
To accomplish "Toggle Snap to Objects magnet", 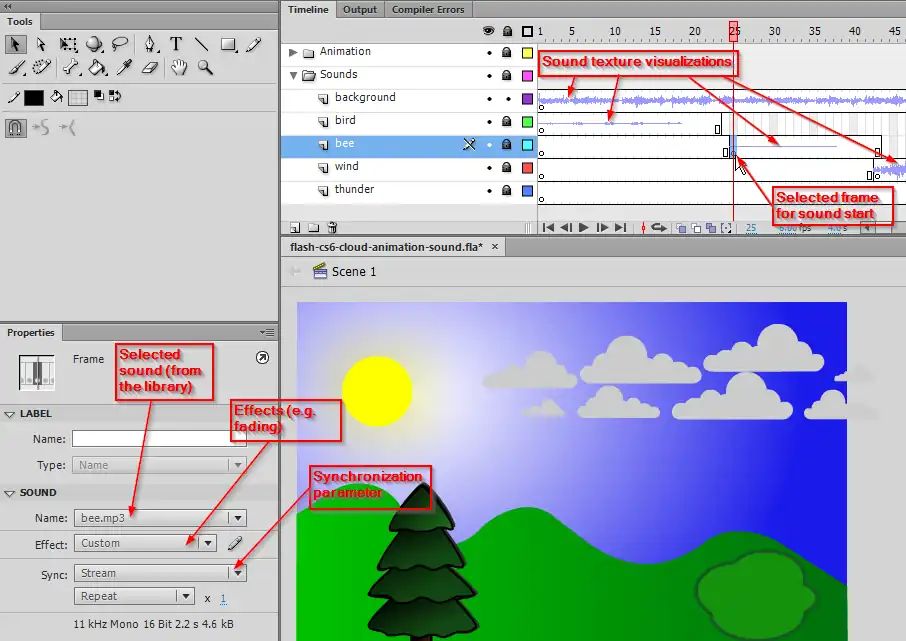I will (16, 128).
